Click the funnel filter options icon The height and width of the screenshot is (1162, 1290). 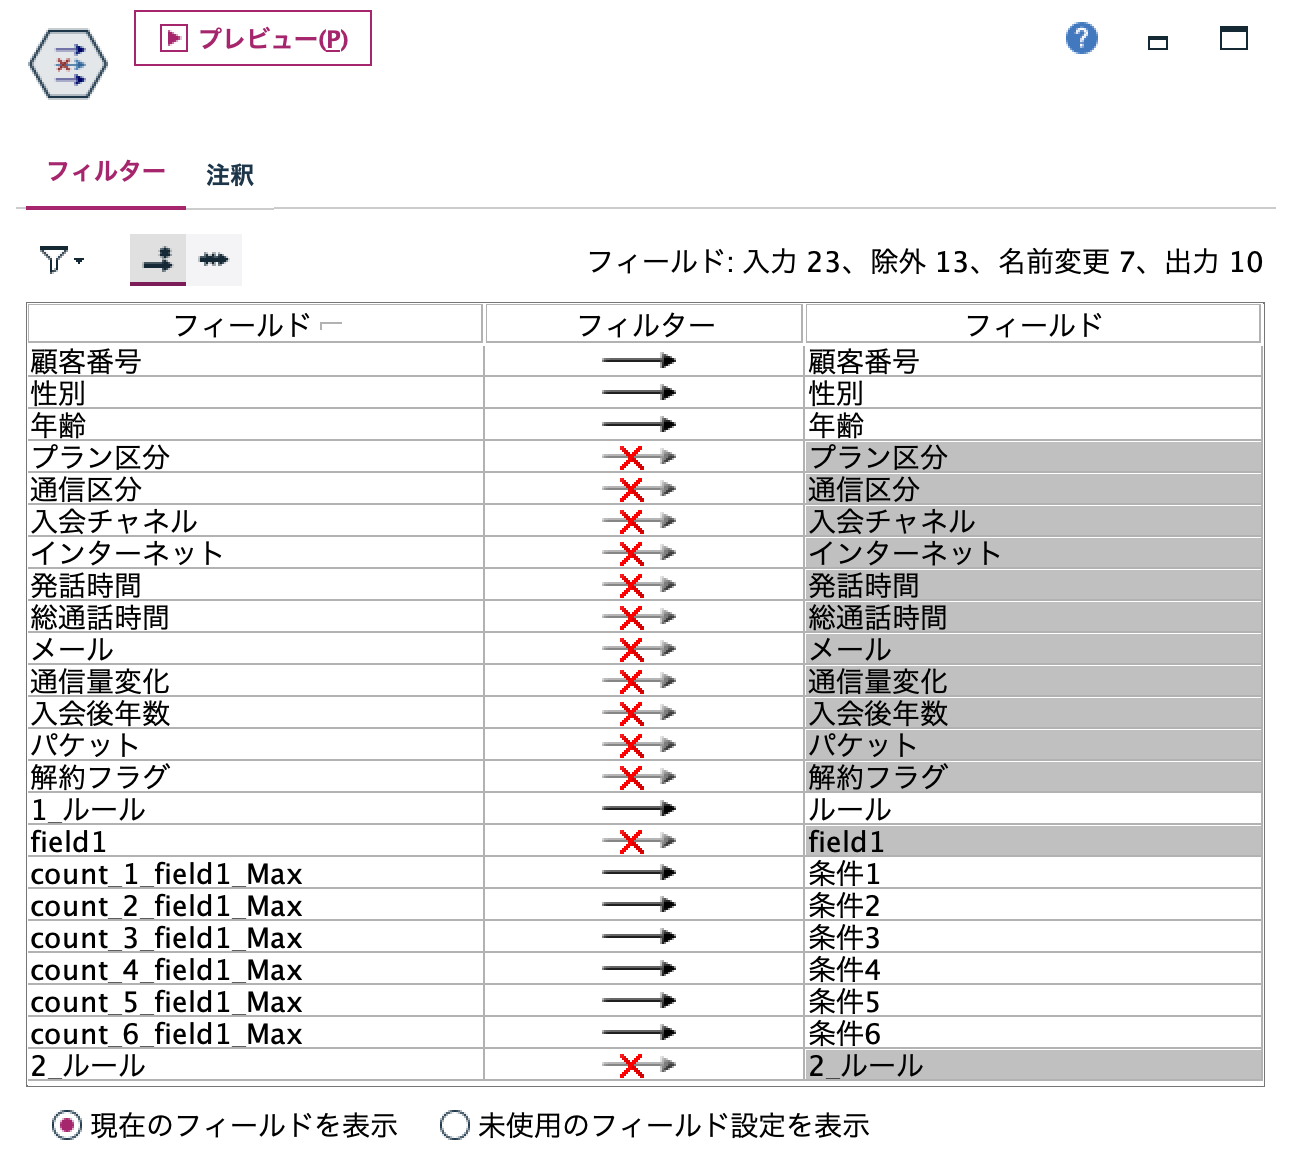[x=55, y=259]
